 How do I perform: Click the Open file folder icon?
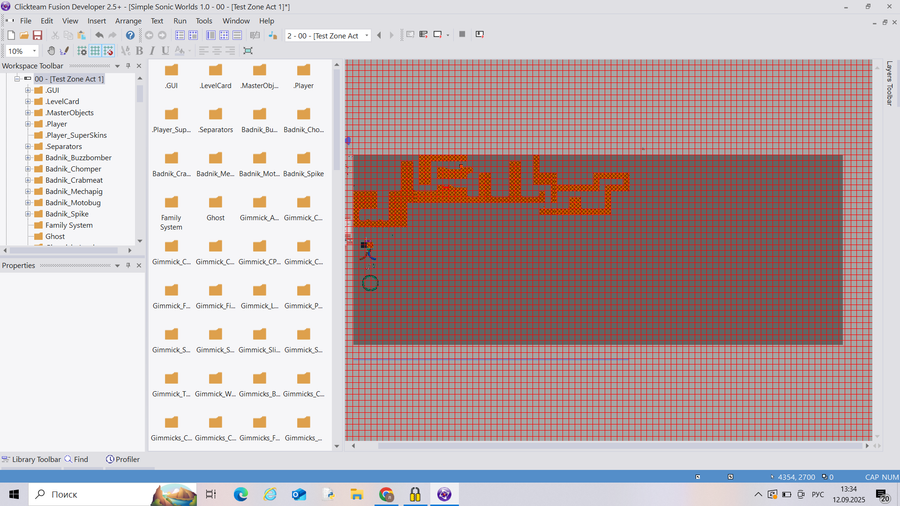pos(24,36)
